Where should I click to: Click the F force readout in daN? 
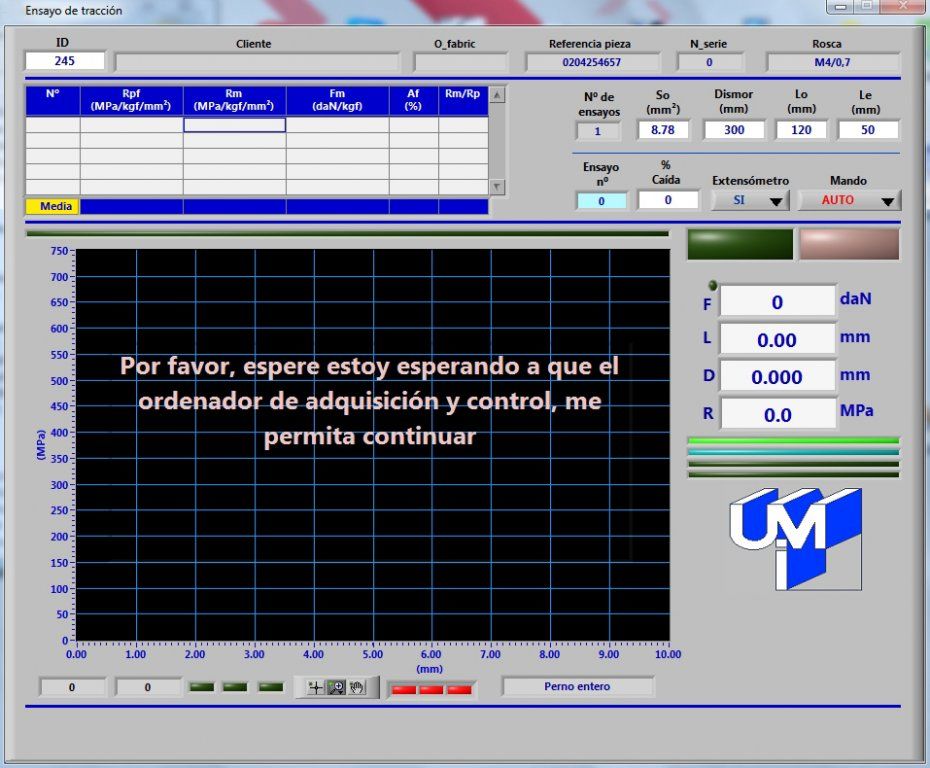(x=777, y=302)
